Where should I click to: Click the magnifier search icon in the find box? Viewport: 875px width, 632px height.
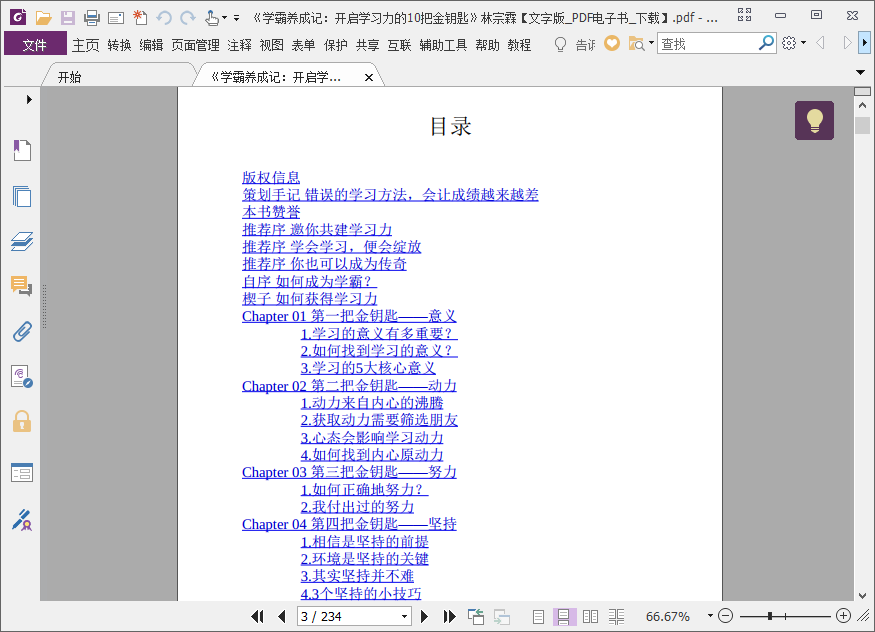tap(766, 42)
